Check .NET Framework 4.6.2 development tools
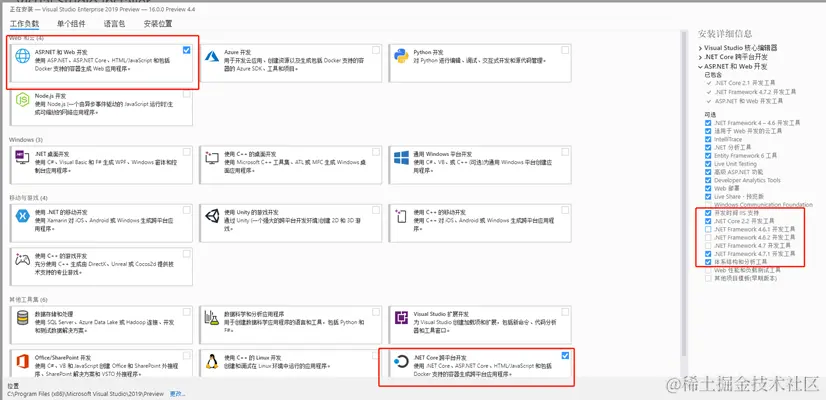This screenshot has height=400, width=826. (708, 238)
